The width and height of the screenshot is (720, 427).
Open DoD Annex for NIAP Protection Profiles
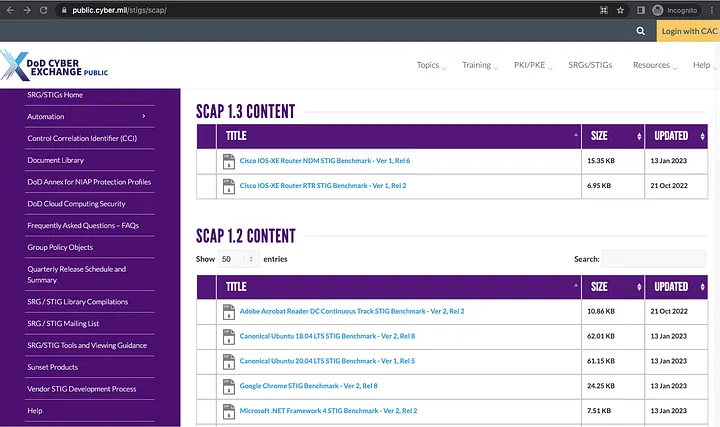89,182
